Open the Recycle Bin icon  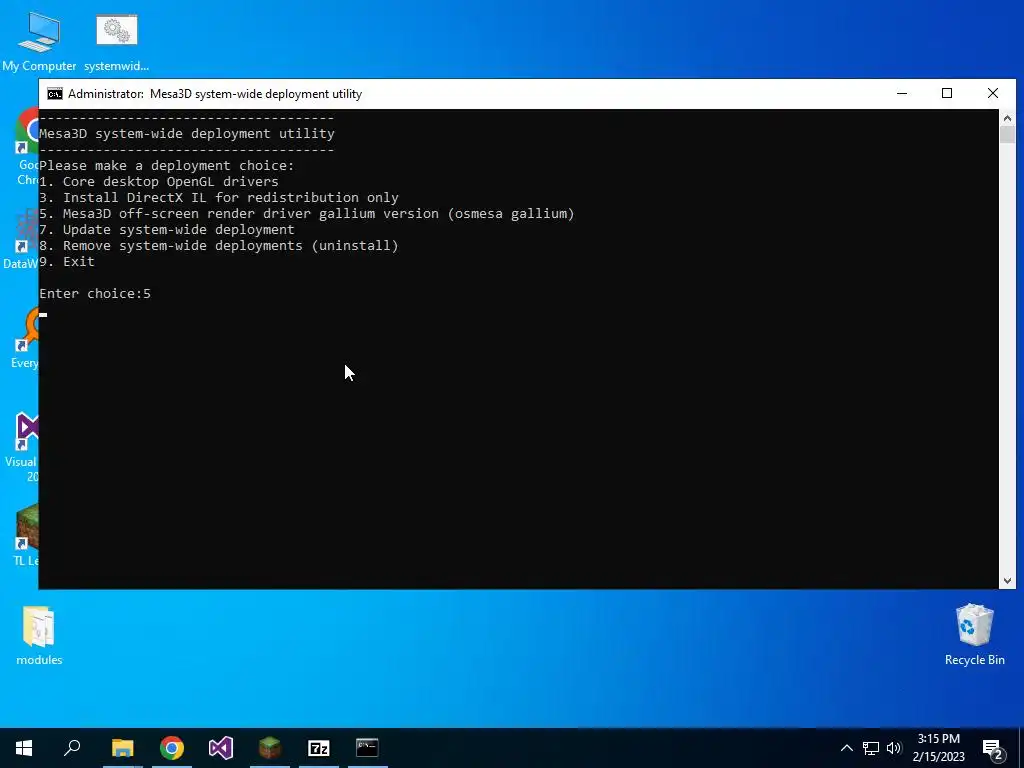point(974,635)
